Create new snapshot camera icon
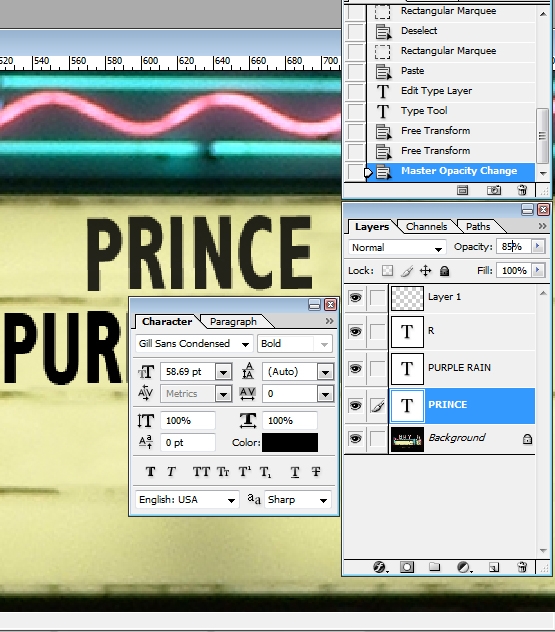Screen dimensions: 555x632 tap(494, 190)
